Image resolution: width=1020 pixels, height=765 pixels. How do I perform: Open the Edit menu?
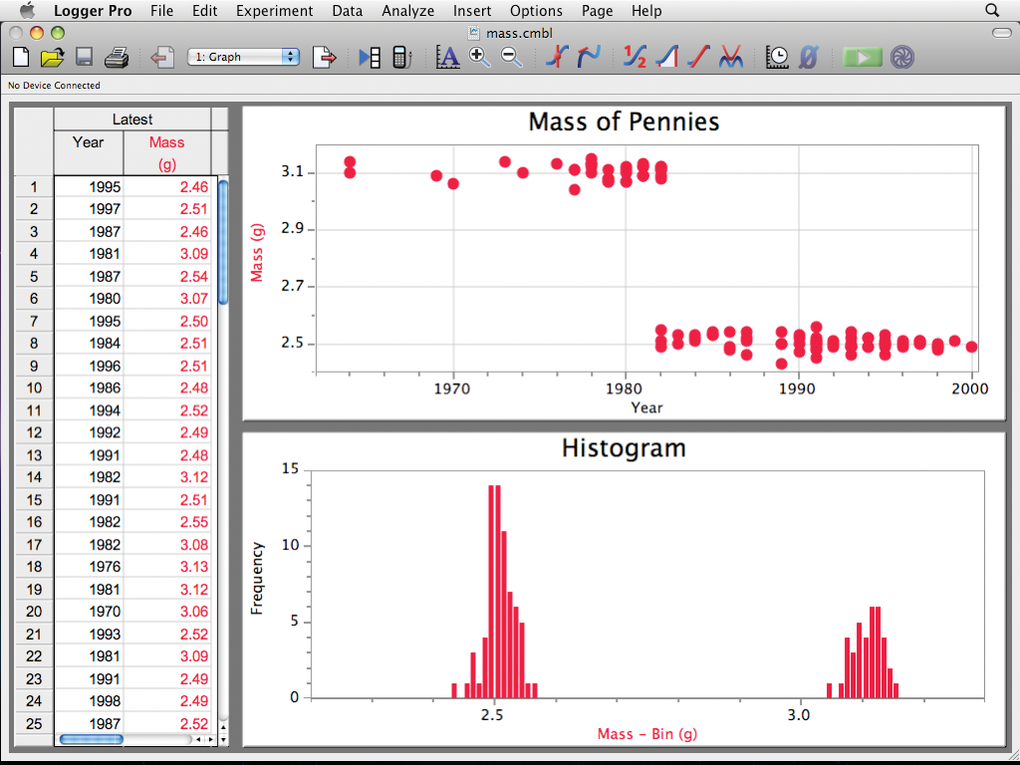205,11
